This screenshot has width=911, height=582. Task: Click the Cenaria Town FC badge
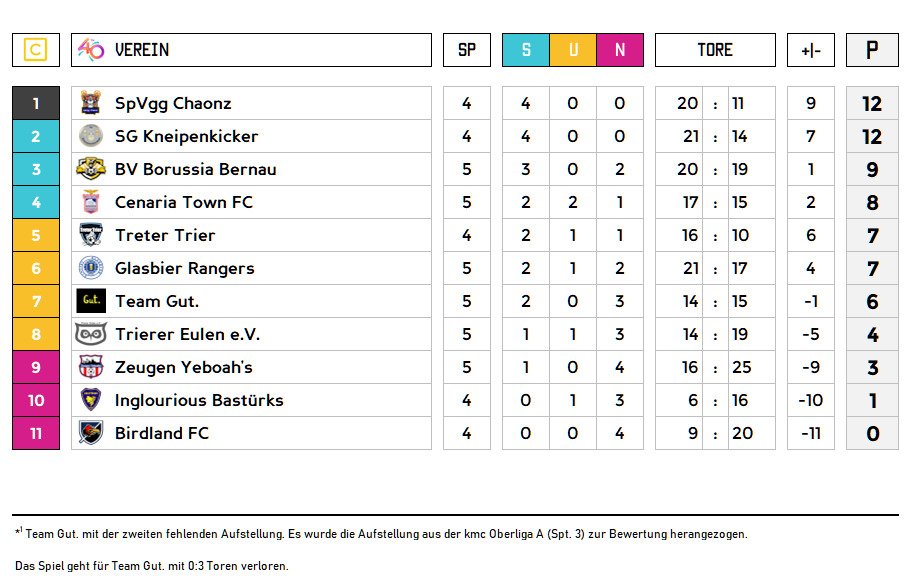click(x=91, y=202)
